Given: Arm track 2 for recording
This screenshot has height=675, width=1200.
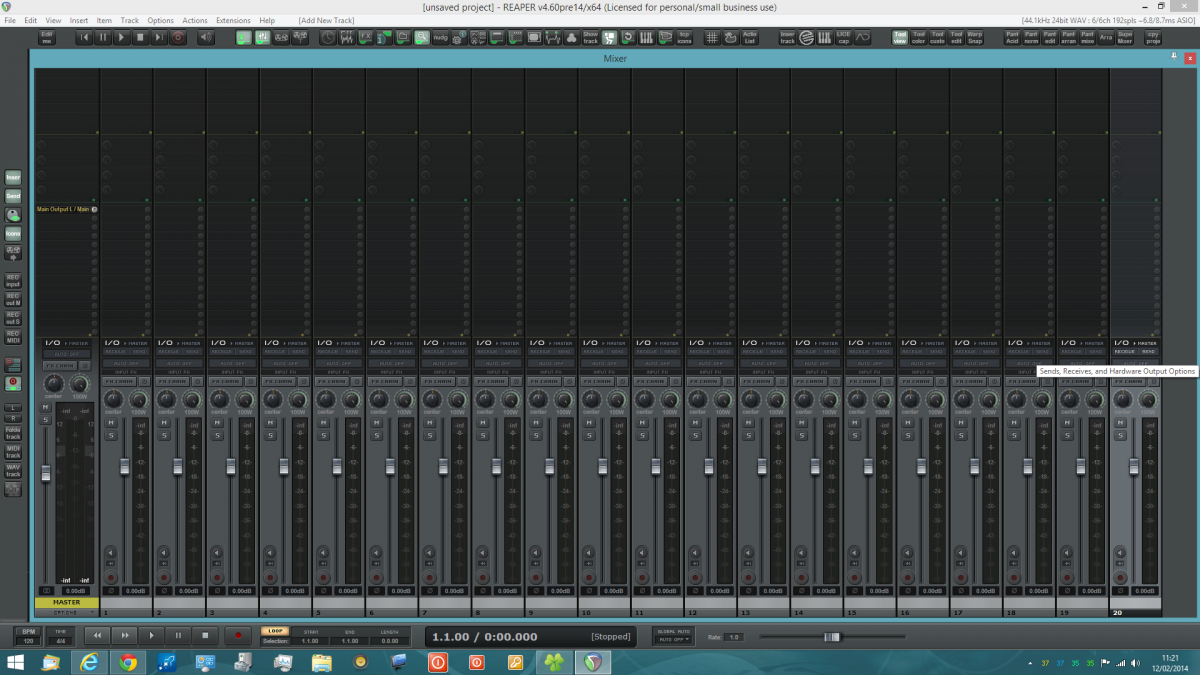Looking at the screenshot, I should [x=164, y=577].
